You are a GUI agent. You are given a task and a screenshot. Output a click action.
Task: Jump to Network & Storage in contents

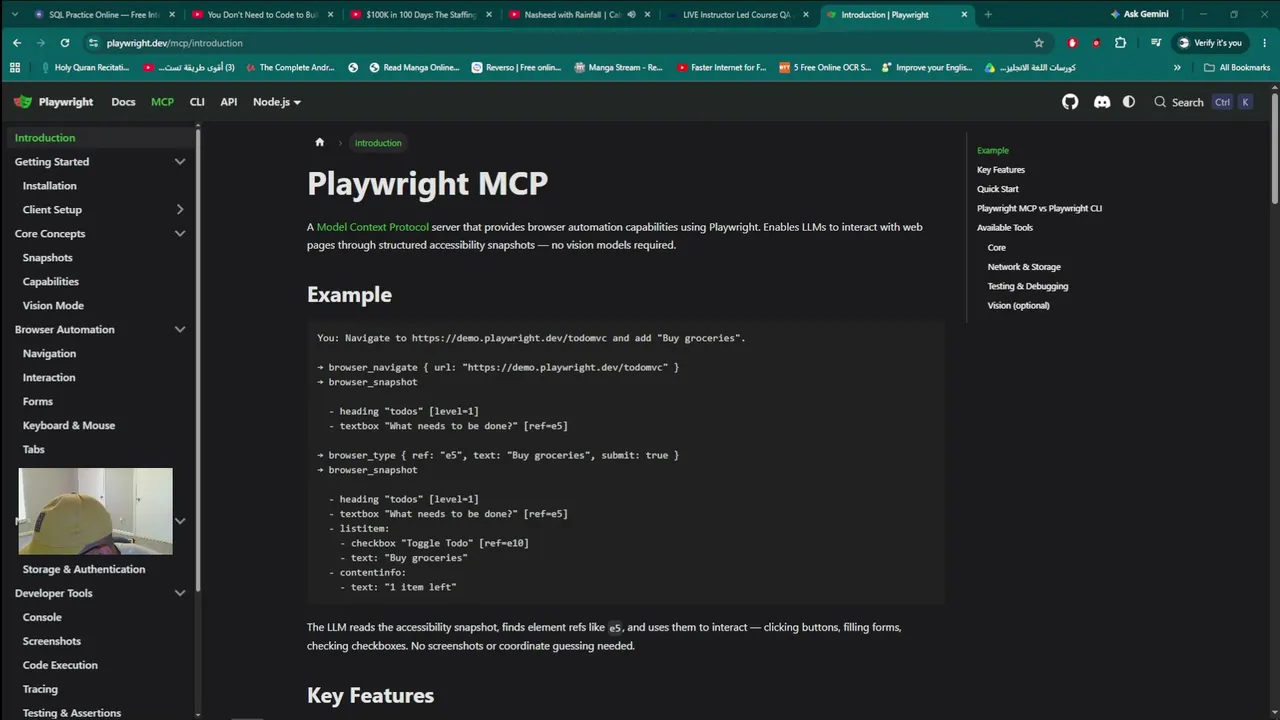1024,267
